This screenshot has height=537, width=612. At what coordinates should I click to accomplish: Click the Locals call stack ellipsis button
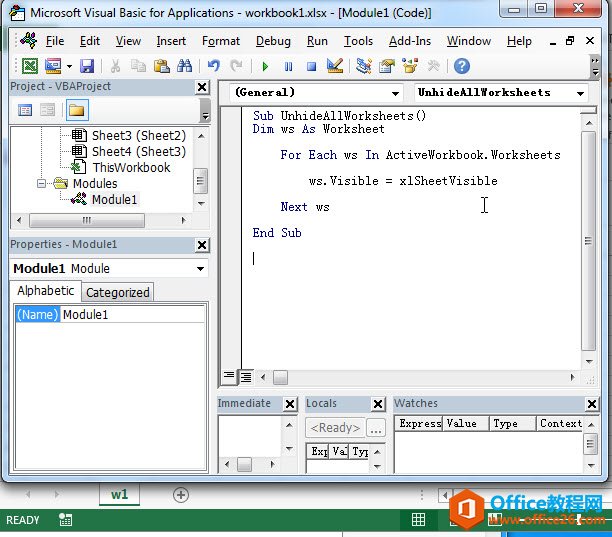[x=376, y=428]
